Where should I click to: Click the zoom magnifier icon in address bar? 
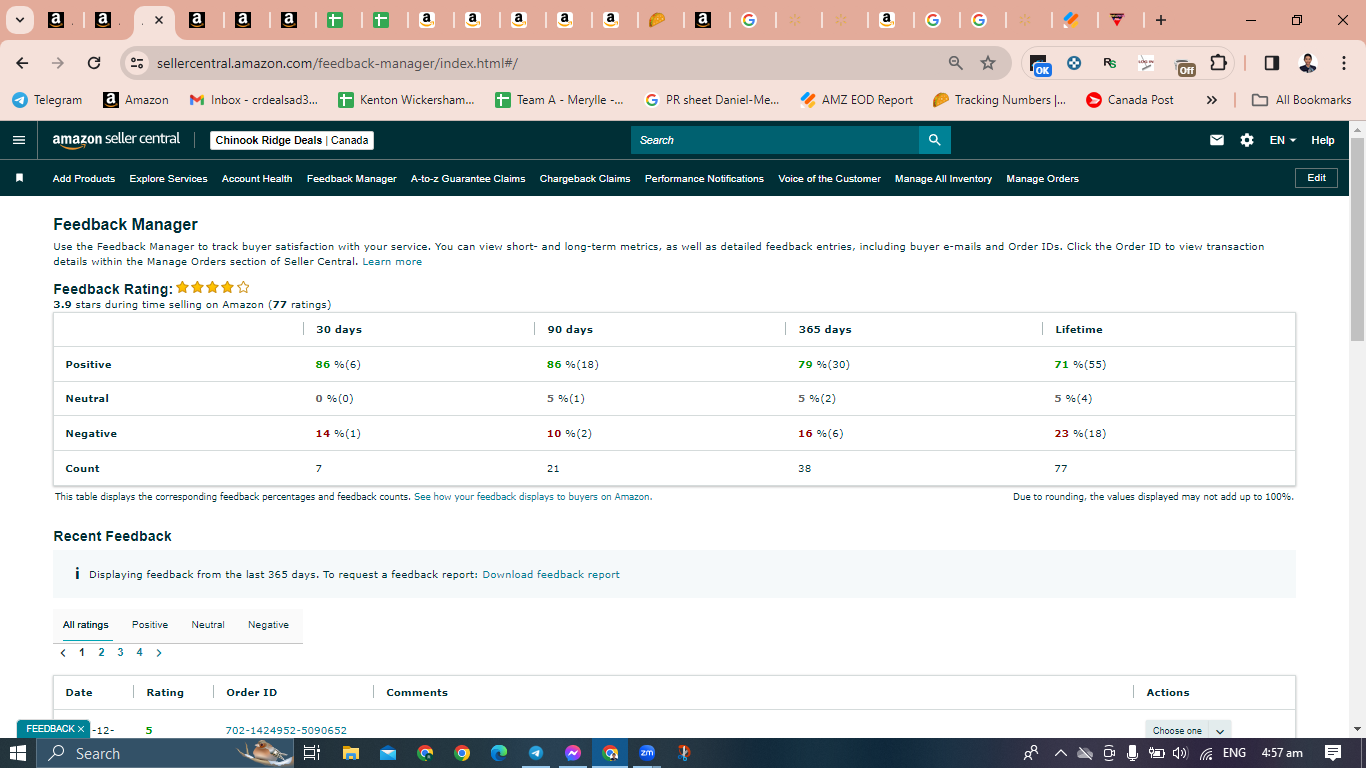click(956, 63)
